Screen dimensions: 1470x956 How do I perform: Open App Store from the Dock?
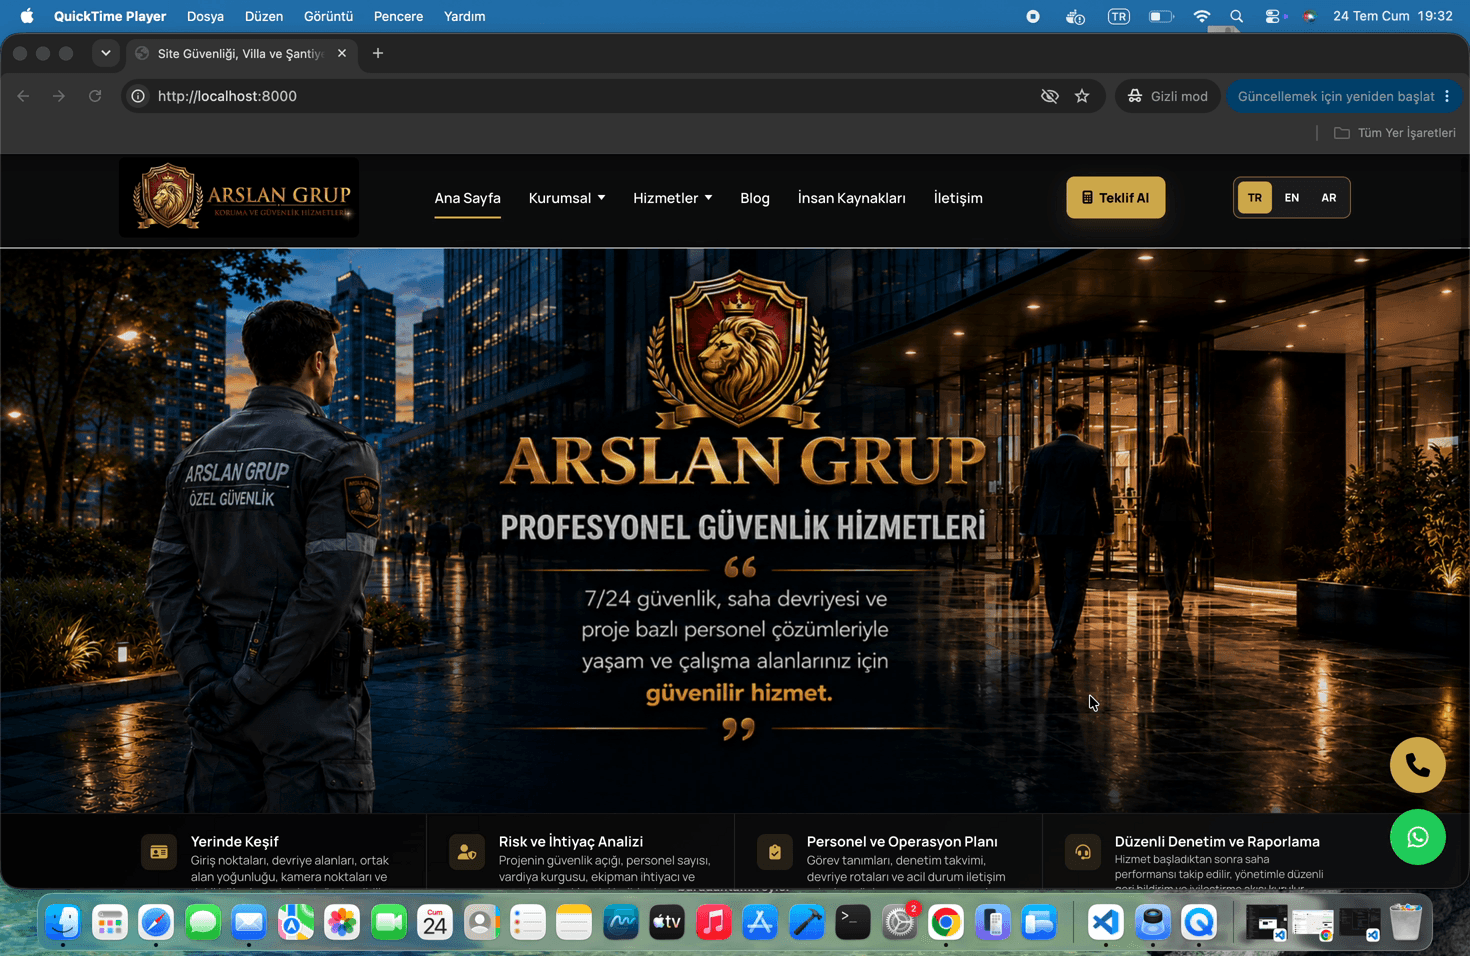click(760, 922)
